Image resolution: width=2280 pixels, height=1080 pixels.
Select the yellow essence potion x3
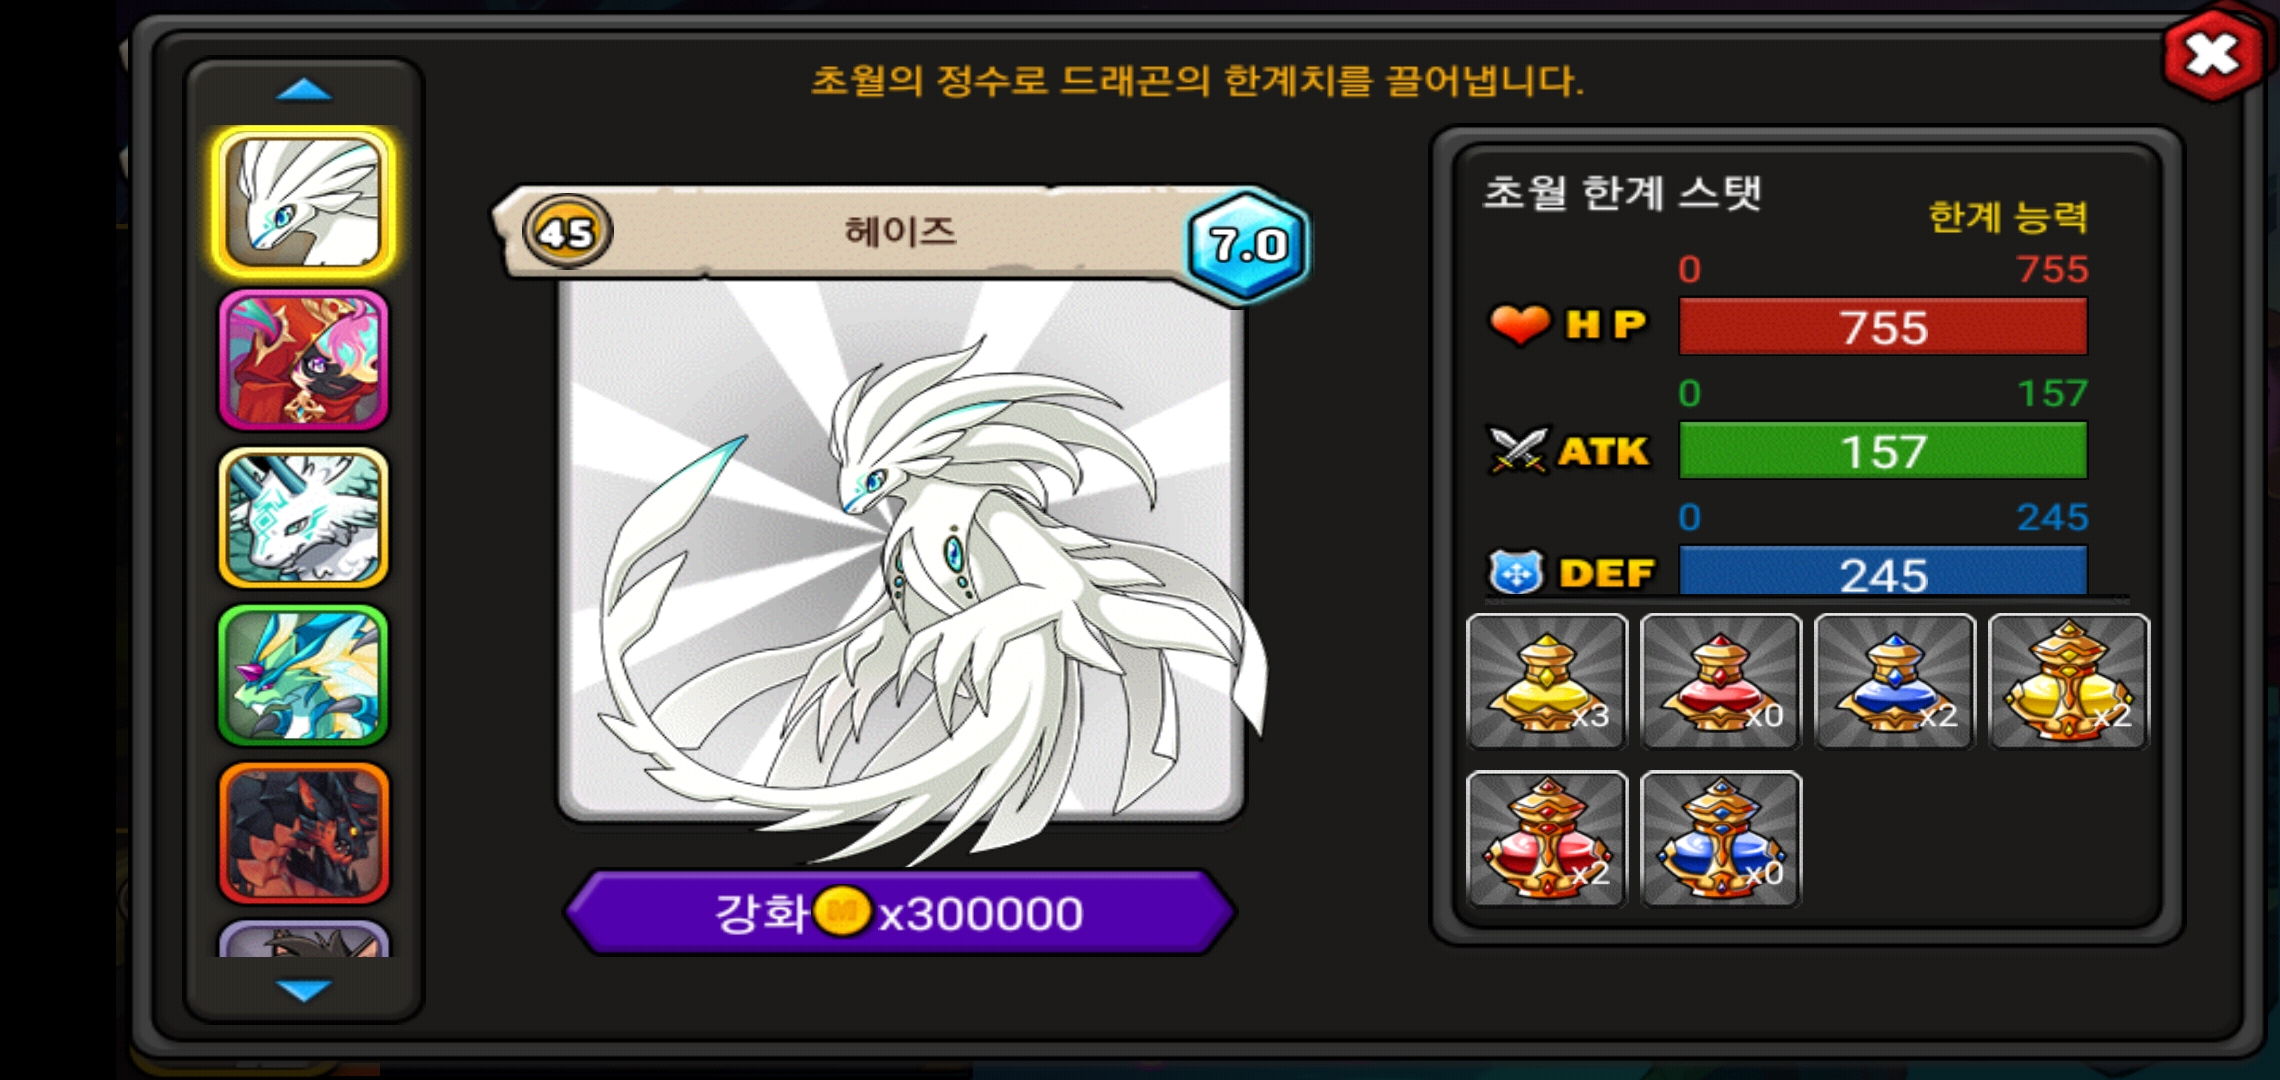click(x=1547, y=681)
